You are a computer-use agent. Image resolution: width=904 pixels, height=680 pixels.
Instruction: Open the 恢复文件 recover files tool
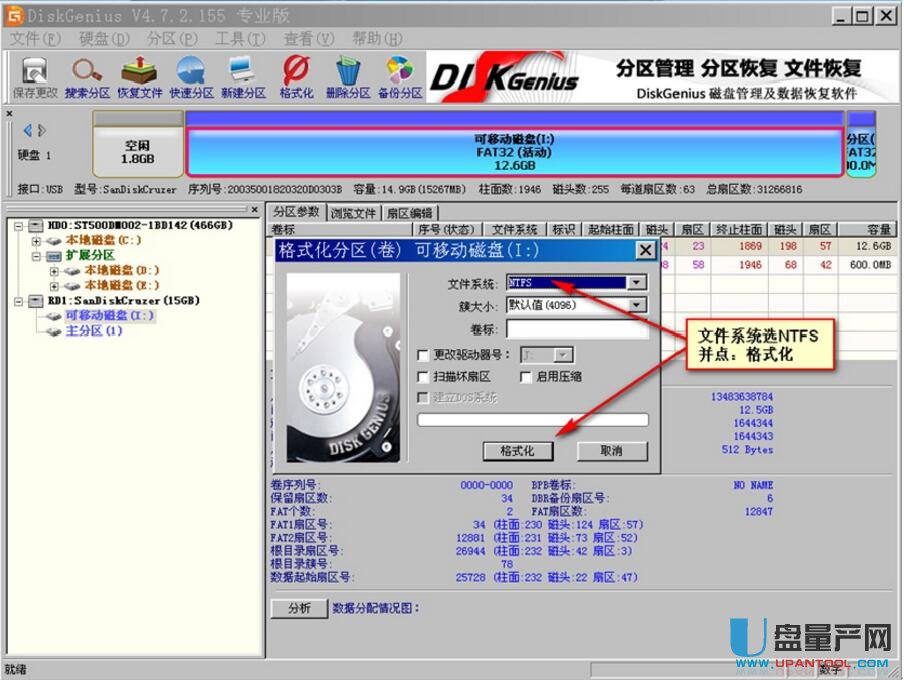pyautogui.click(x=139, y=77)
